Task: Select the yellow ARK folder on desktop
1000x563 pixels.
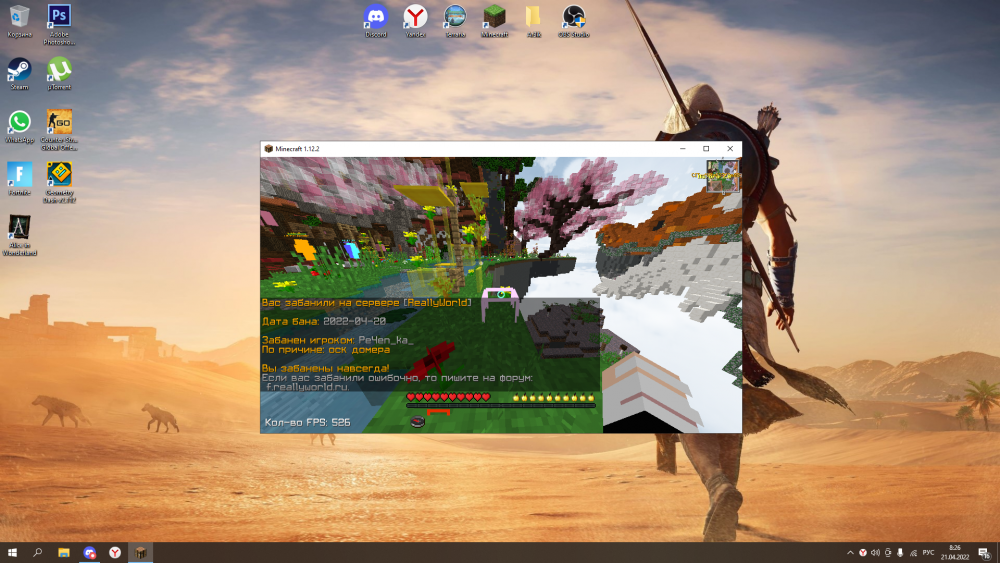Action: (534, 21)
